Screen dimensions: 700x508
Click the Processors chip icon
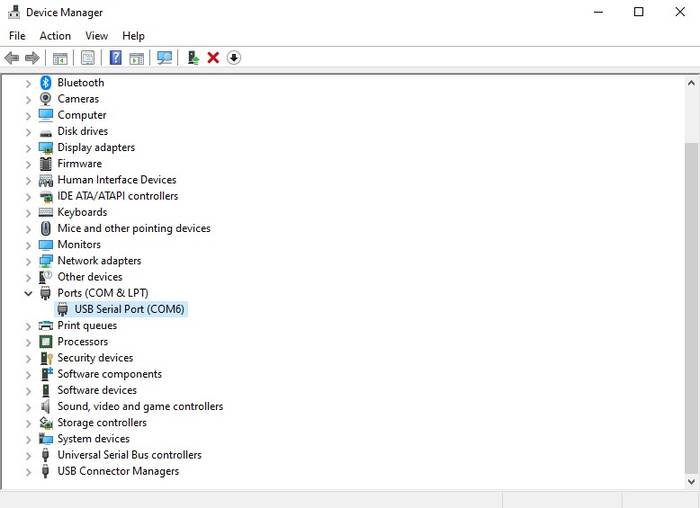(x=46, y=341)
